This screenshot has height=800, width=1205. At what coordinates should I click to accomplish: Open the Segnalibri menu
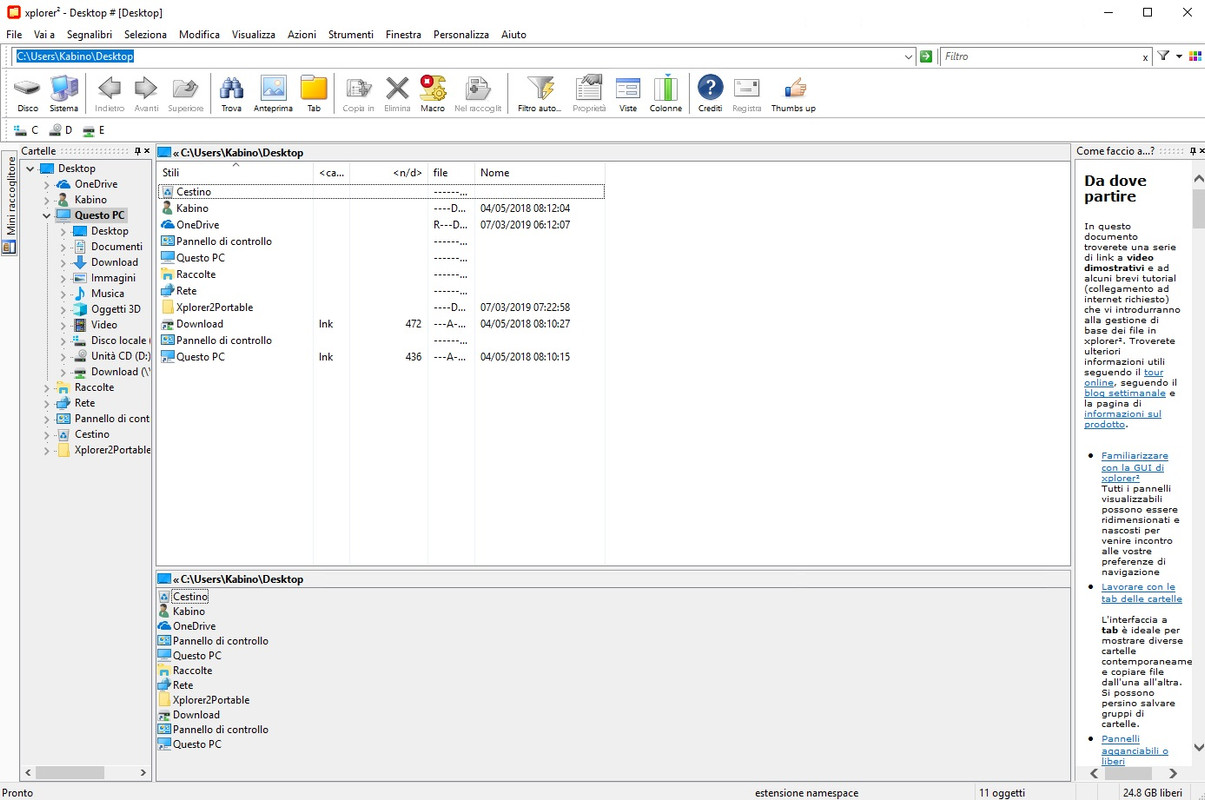click(x=89, y=34)
